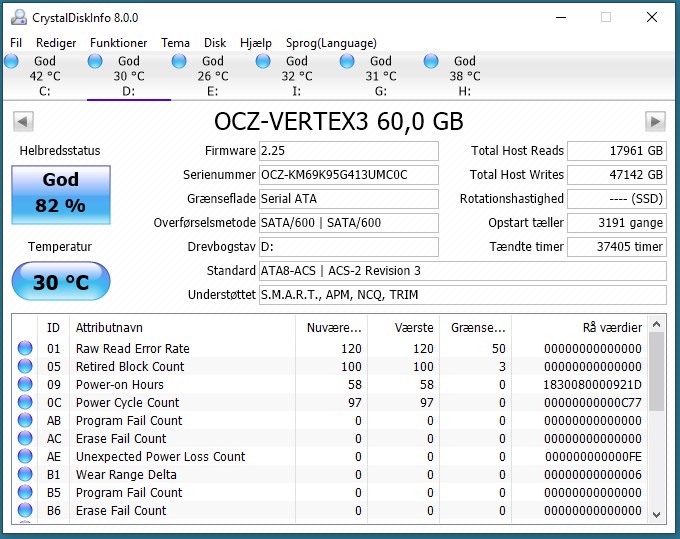Click the status orb in row B6
680x539 pixels.
(x=25, y=510)
